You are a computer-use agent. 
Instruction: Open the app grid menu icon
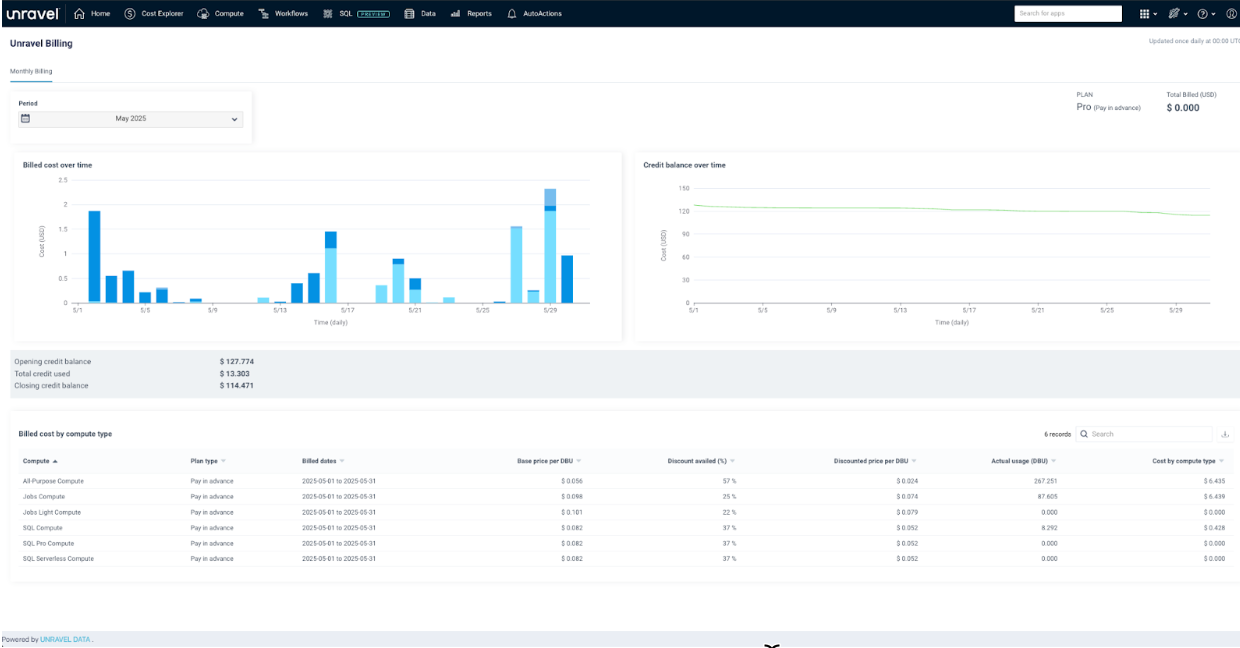[1145, 14]
